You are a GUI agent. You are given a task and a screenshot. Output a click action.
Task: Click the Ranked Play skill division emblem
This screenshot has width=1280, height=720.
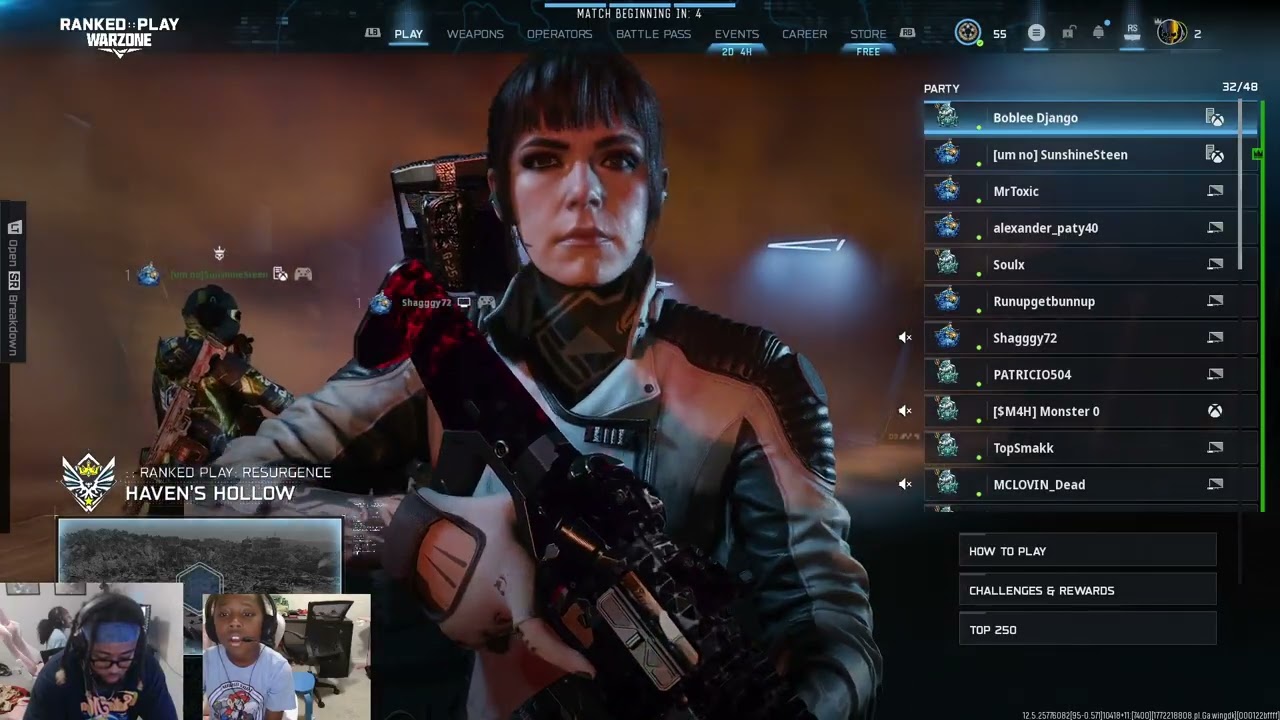[88, 482]
